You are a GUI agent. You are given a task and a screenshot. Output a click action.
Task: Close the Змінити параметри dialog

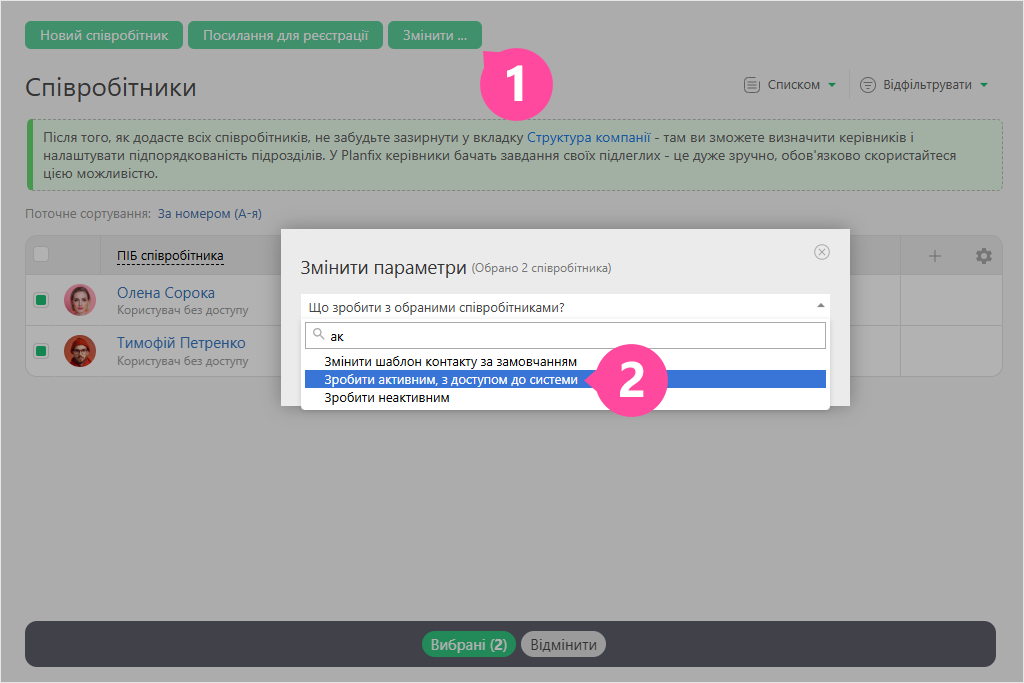point(822,252)
